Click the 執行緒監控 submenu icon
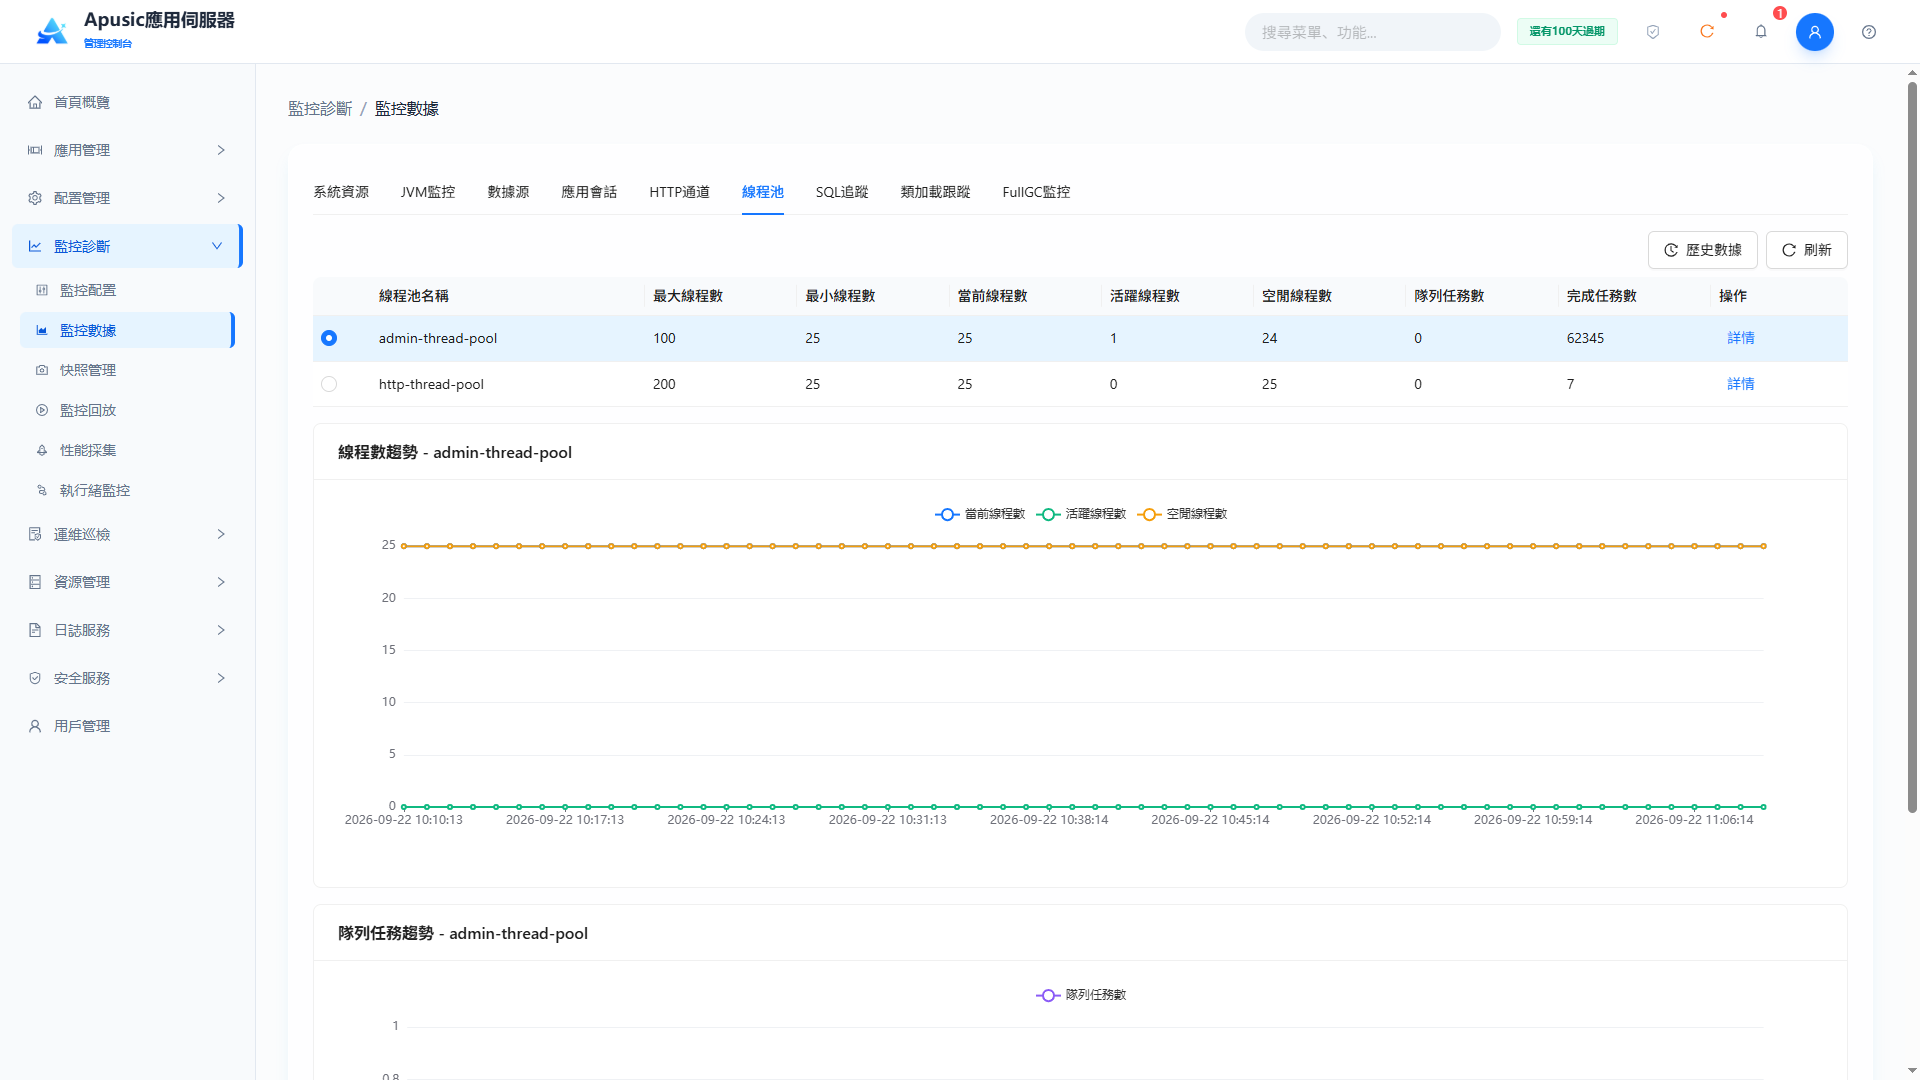Screen dimensions: 1920x1080 pyautogui.click(x=42, y=490)
